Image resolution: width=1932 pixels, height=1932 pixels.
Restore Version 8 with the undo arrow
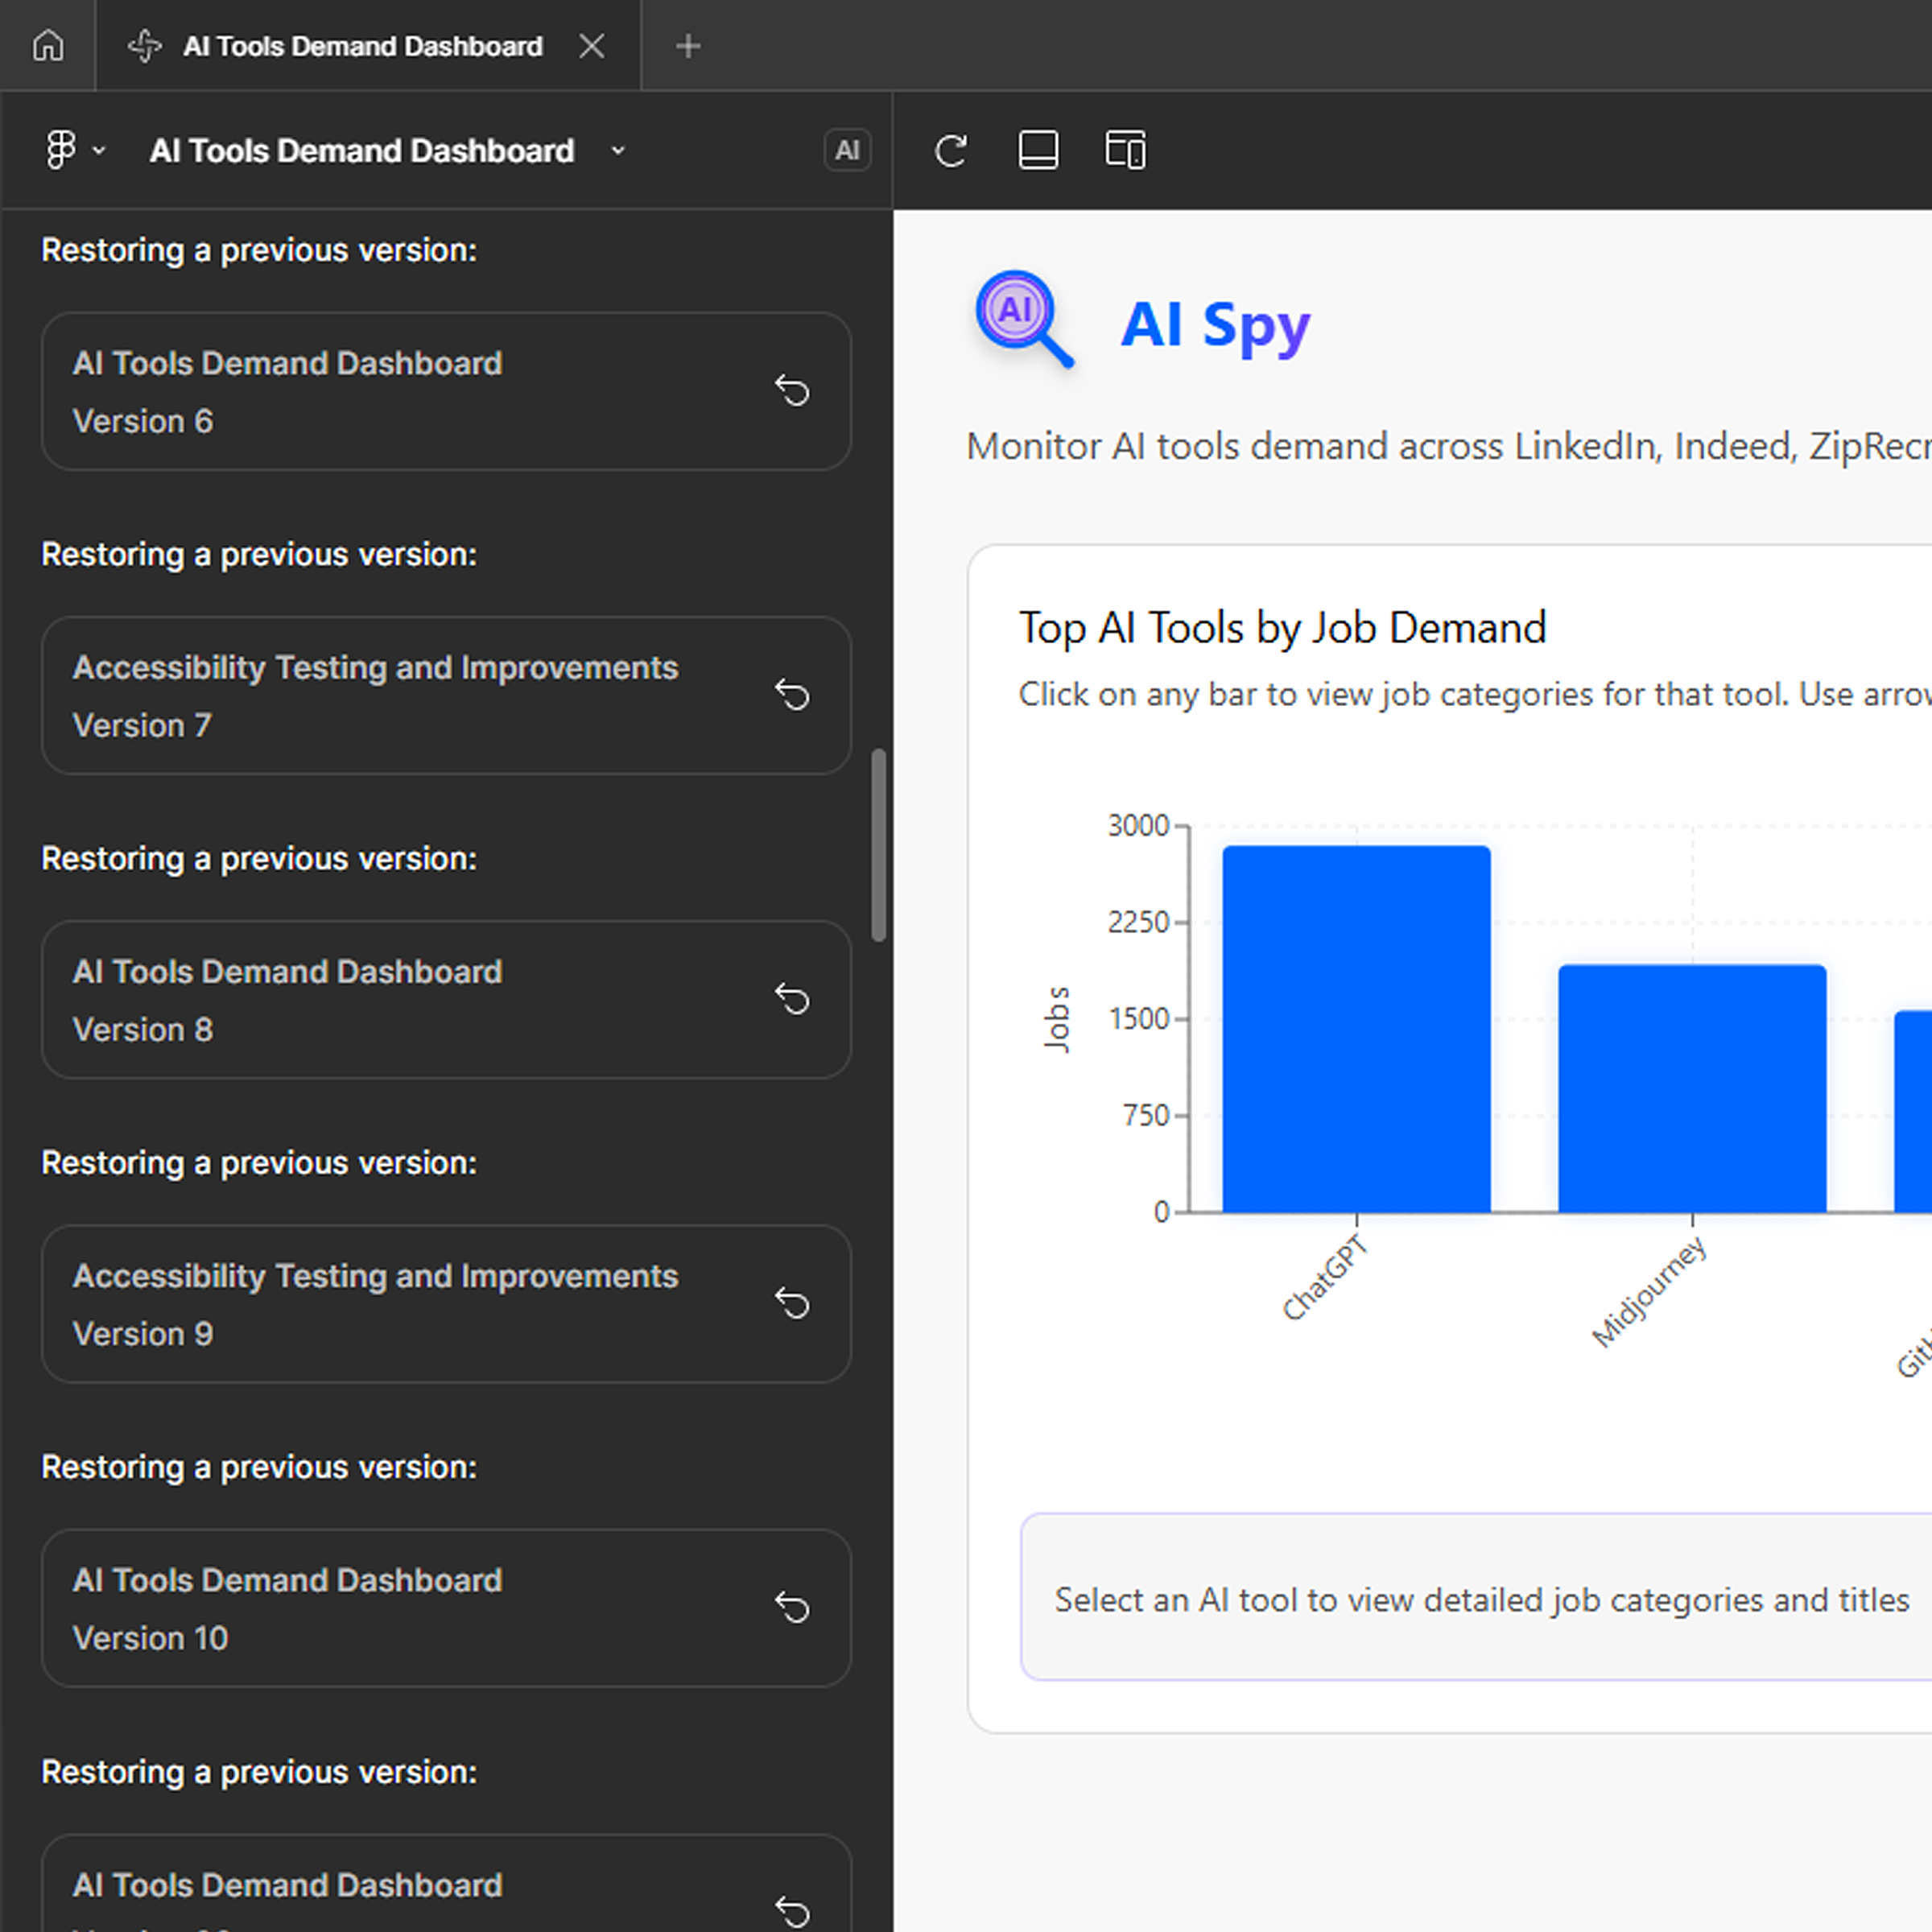pos(792,999)
